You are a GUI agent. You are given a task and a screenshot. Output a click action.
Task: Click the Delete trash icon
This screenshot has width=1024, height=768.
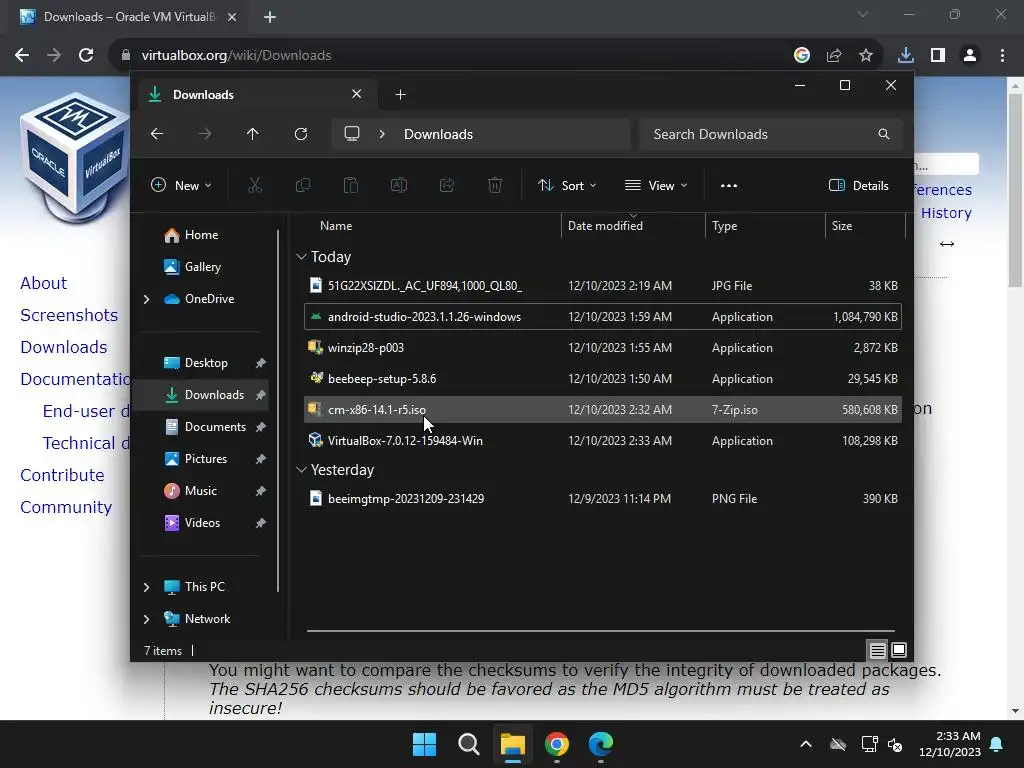495,185
